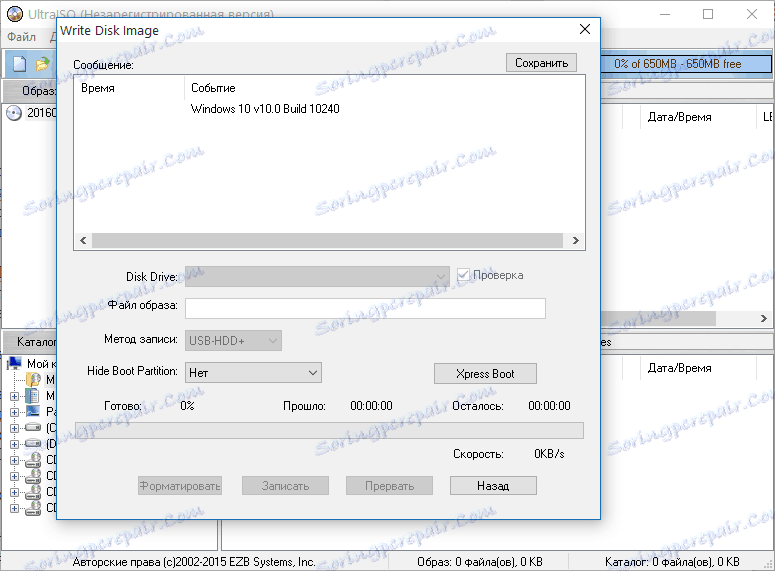Expand the last CD drive tree node

tap(14, 508)
